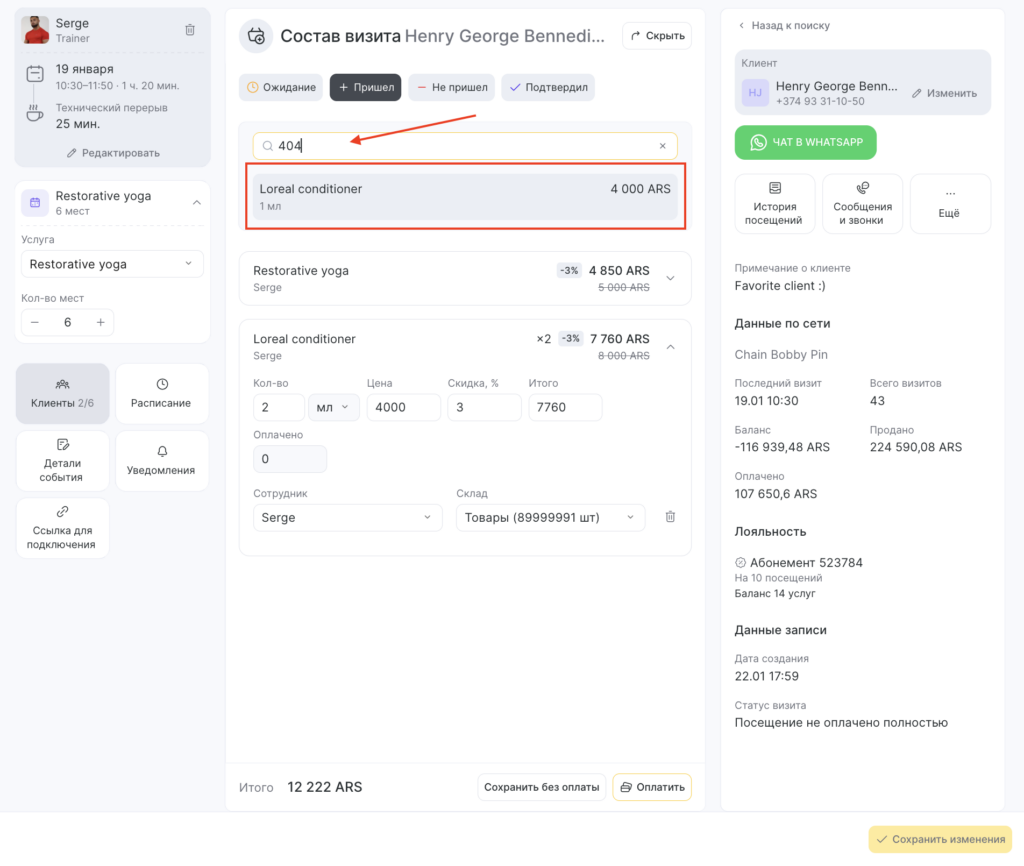Increase seat count with the plus stepper

(100, 322)
